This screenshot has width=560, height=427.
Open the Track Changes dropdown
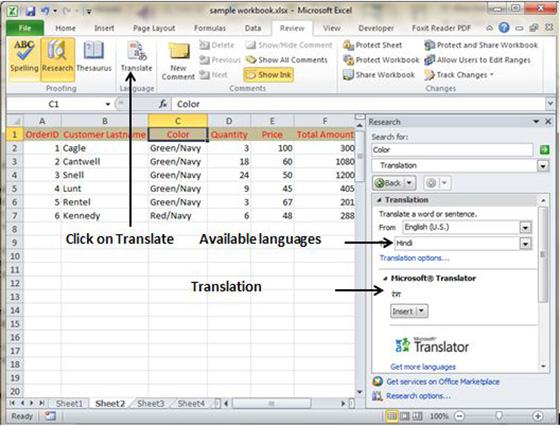[459, 75]
